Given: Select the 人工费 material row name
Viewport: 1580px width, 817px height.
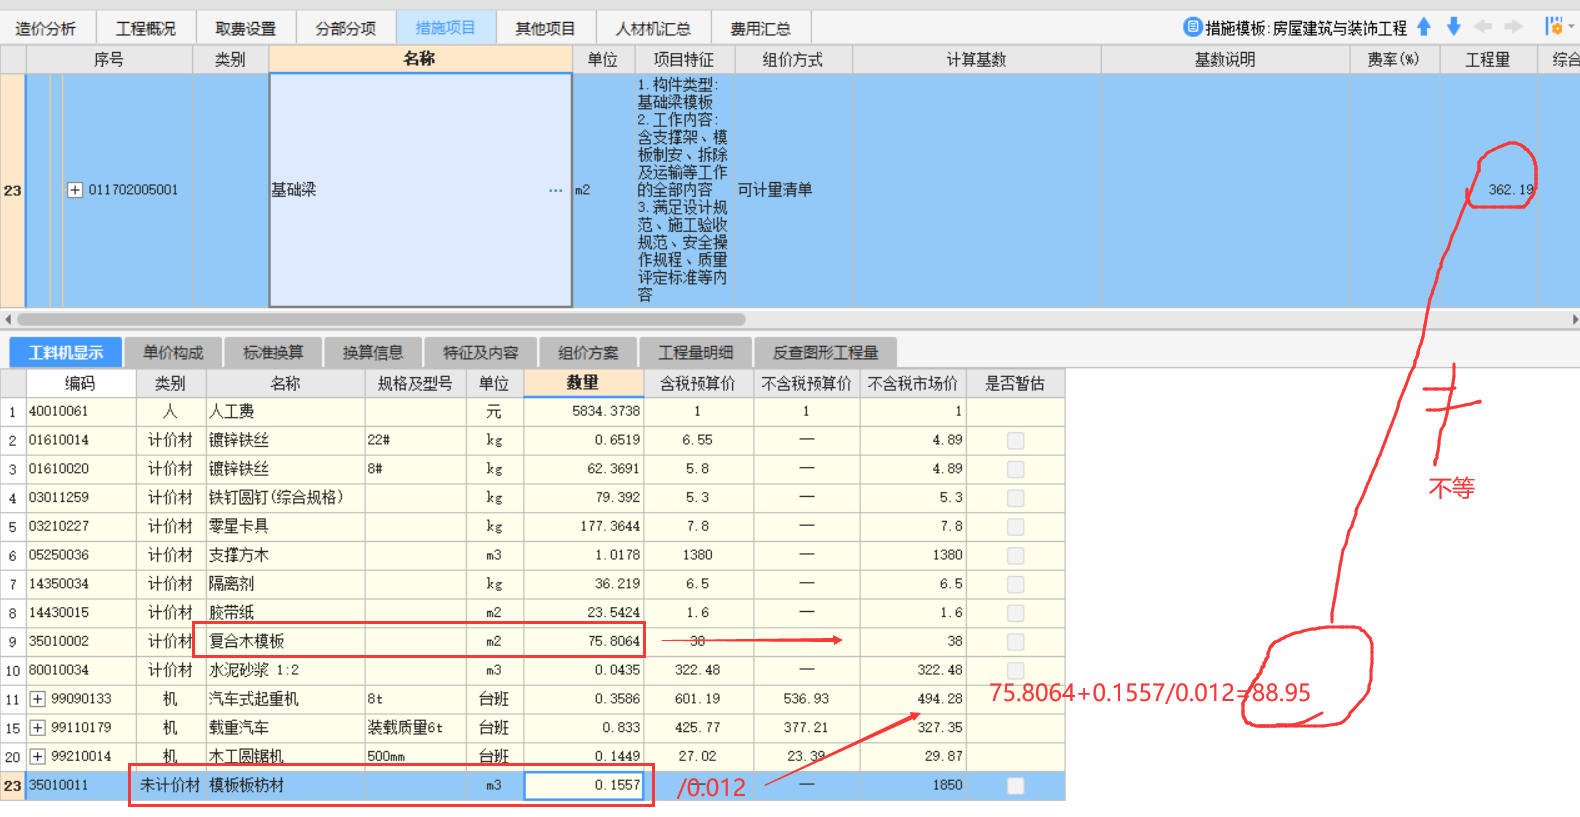Looking at the screenshot, I should (286, 411).
